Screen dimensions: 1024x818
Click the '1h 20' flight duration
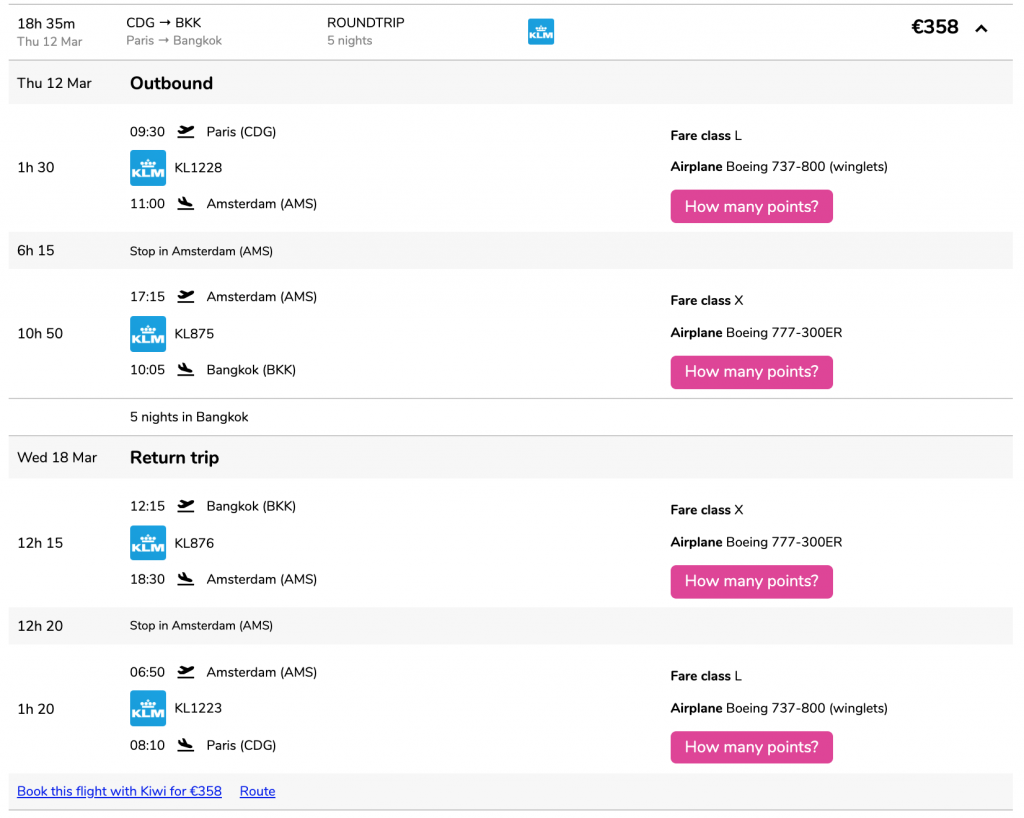(35, 709)
